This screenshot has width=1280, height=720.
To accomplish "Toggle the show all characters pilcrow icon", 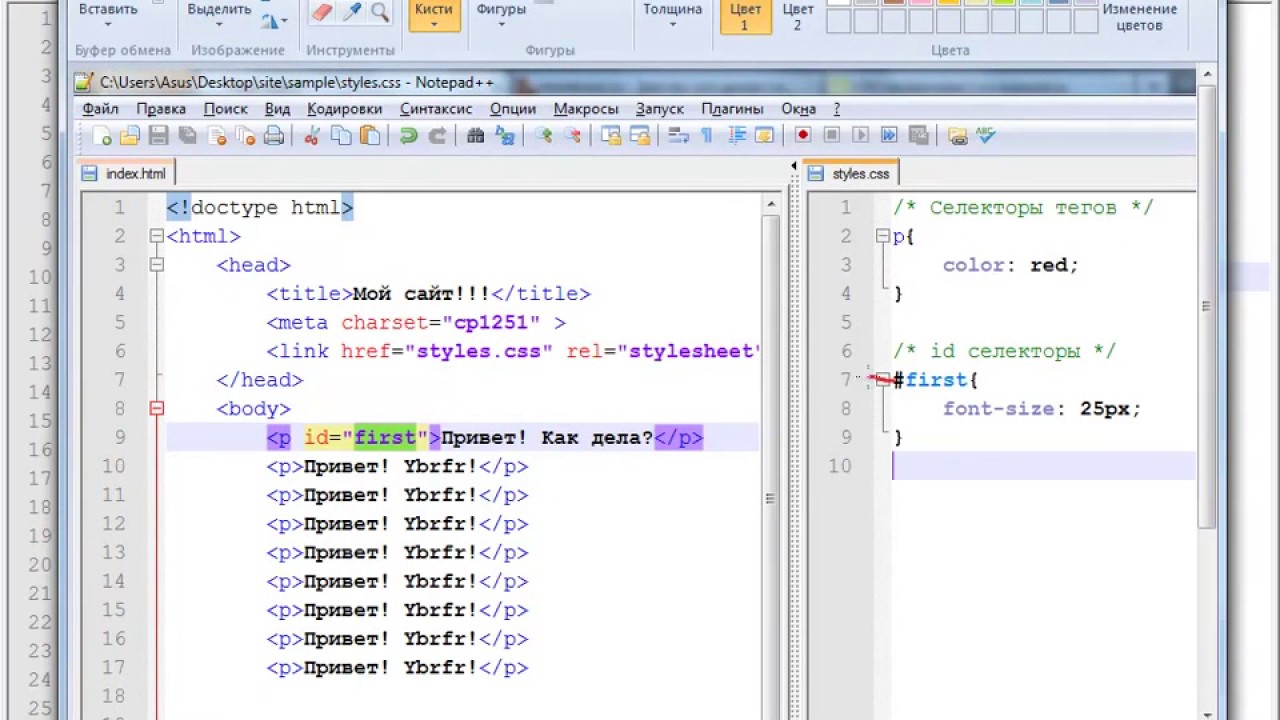I will 706,136.
